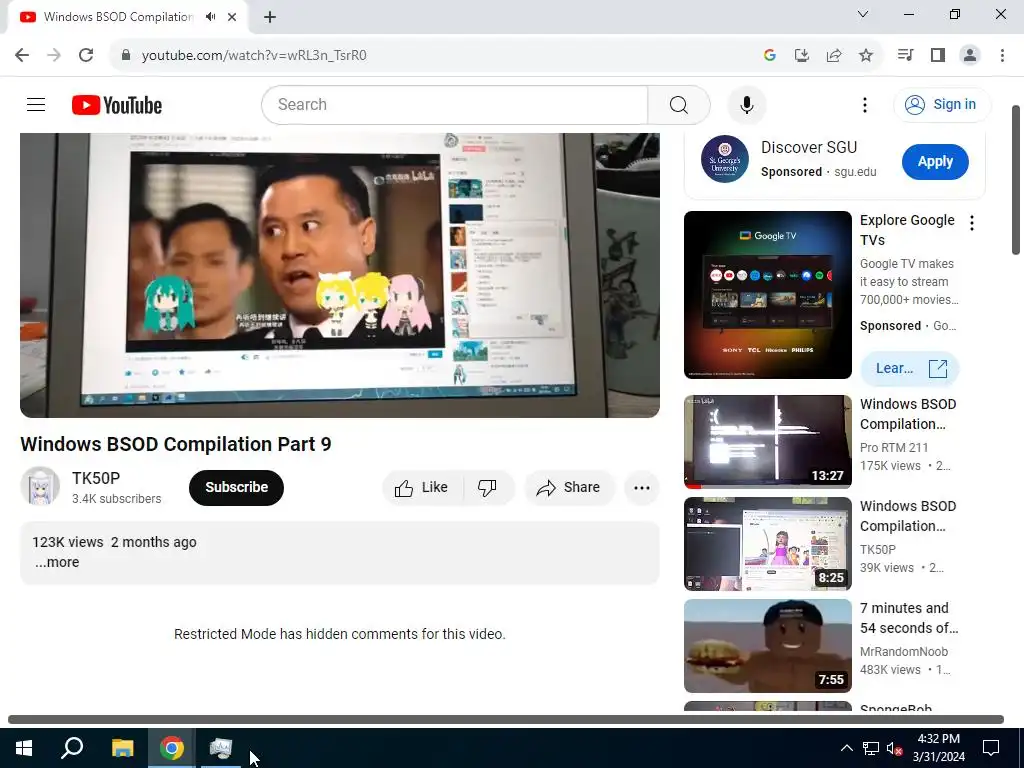Image resolution: width=1024 pixels, height=768 pixels.
Task: Click the horizontal scrollbar
Action: 505,719
